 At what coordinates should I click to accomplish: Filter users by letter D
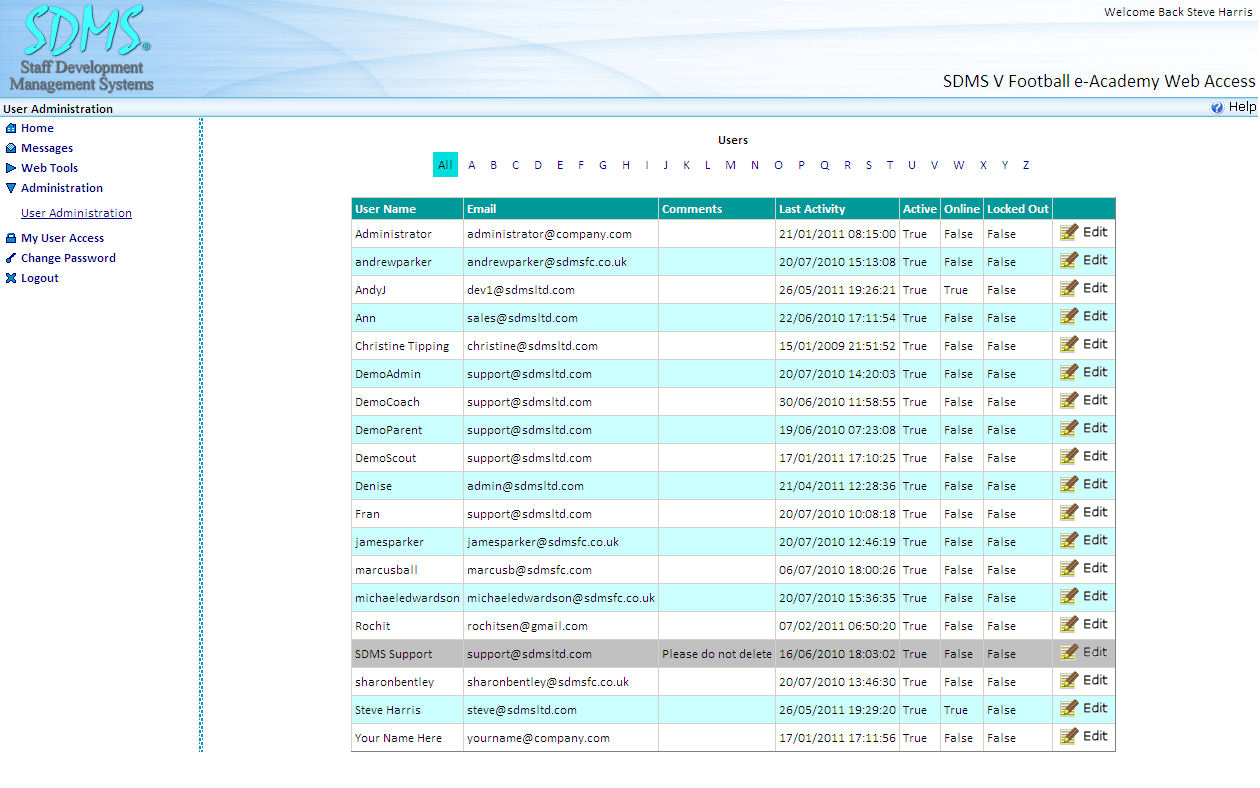click(x=538, y=165)
